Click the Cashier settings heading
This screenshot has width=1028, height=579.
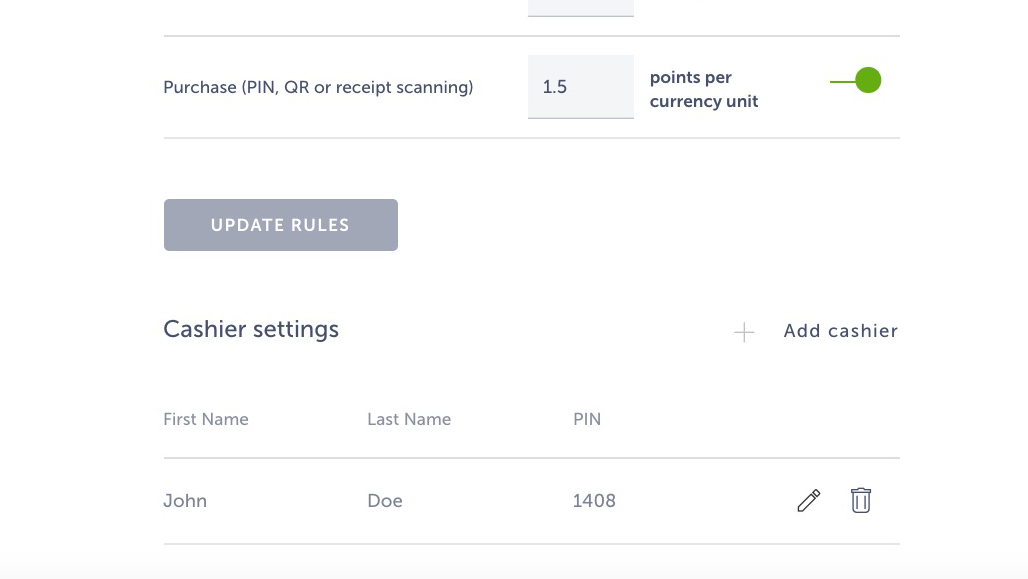click(x=251, y=329)
